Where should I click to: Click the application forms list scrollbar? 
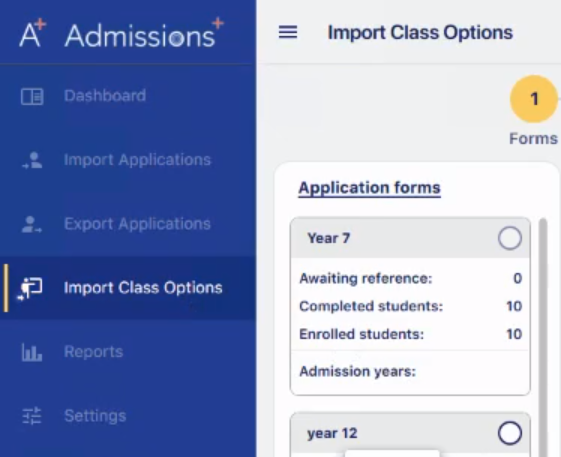point(543,336)
